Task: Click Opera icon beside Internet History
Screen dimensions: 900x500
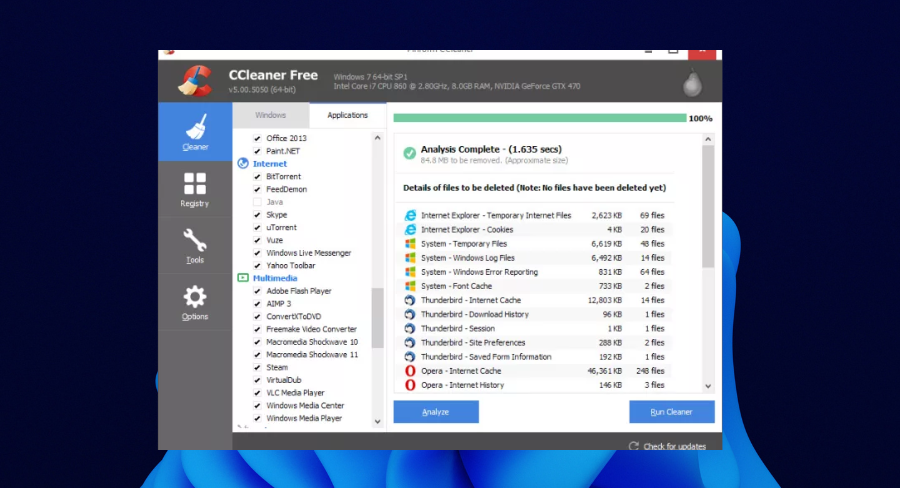Action: tap(410, 385)
